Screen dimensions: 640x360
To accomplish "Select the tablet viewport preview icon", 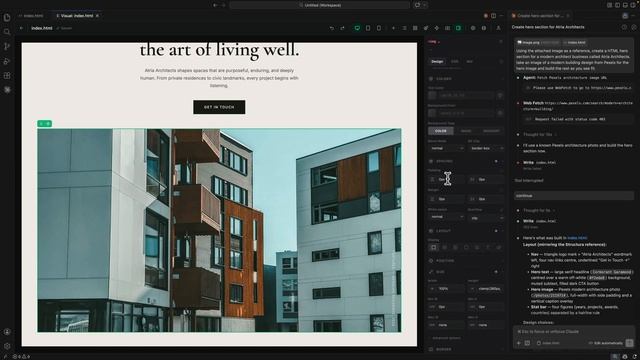I will (368, 28).
